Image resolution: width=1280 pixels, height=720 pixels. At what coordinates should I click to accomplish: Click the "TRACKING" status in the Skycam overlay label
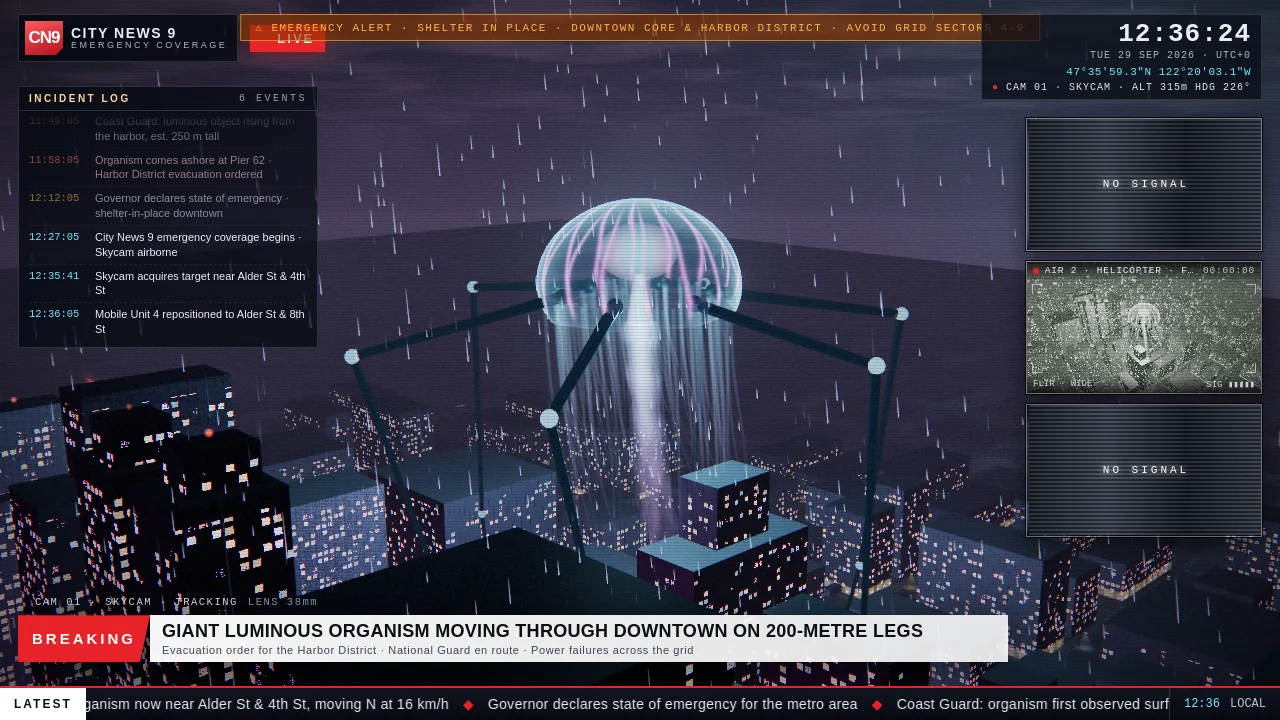(207, 602)
